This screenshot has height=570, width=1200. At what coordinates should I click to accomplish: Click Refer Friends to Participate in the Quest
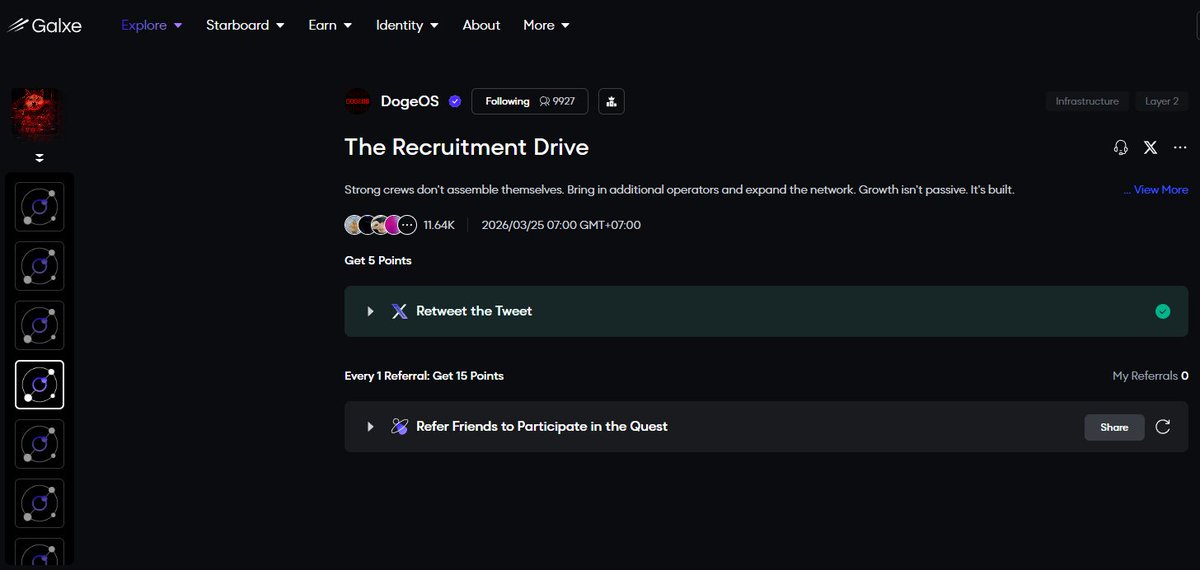pyautogui.click(x=542, y=426)
